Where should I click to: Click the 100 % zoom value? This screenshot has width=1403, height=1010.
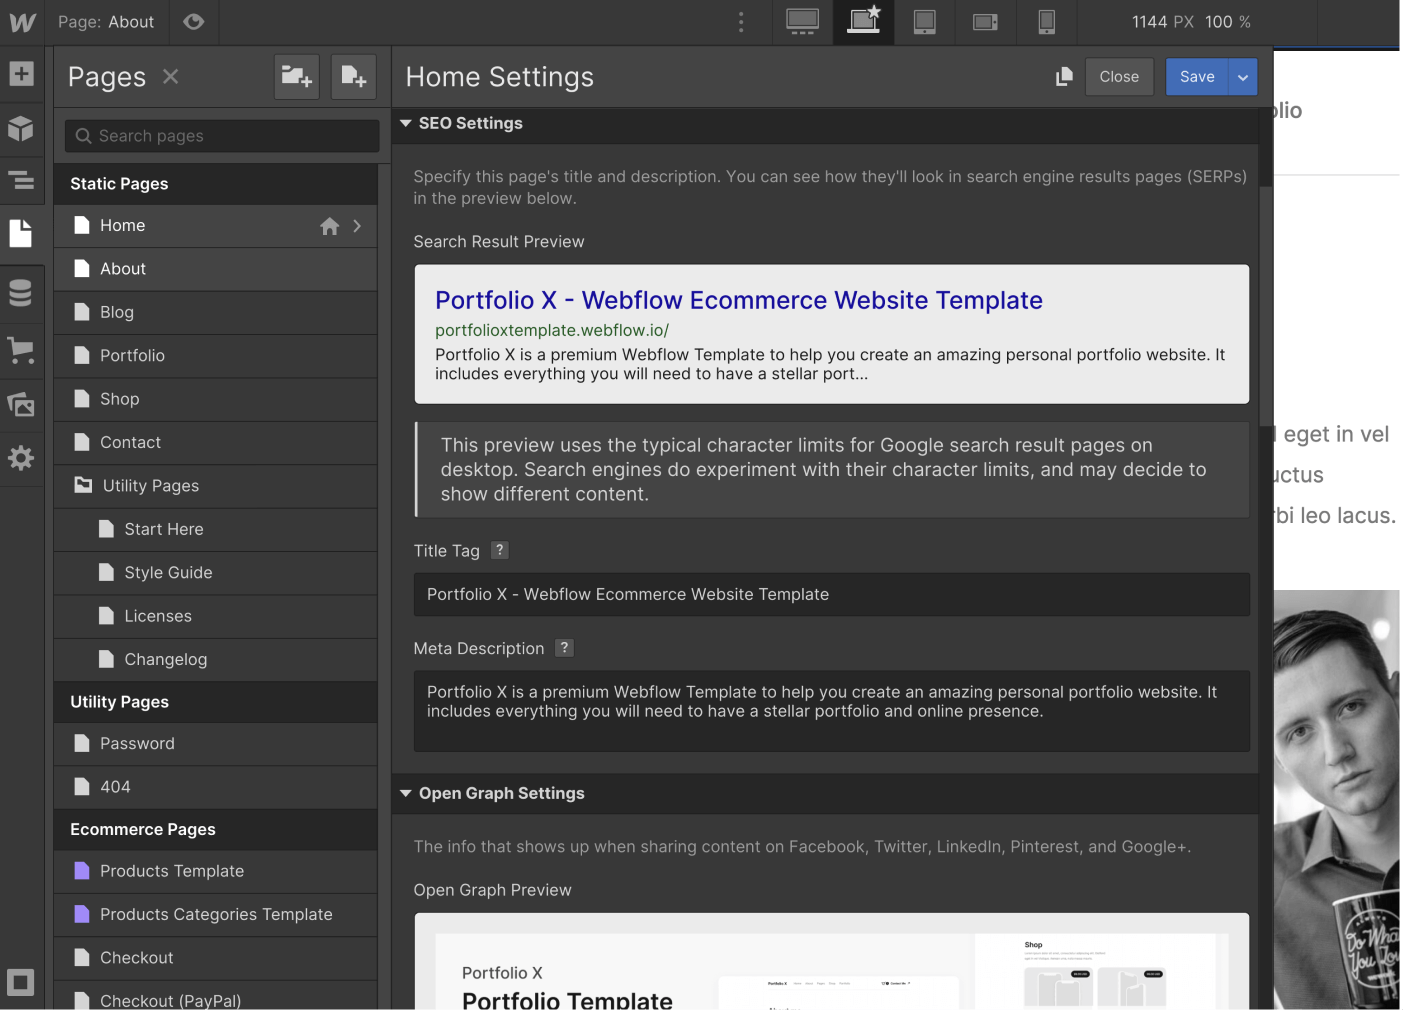1228,22
